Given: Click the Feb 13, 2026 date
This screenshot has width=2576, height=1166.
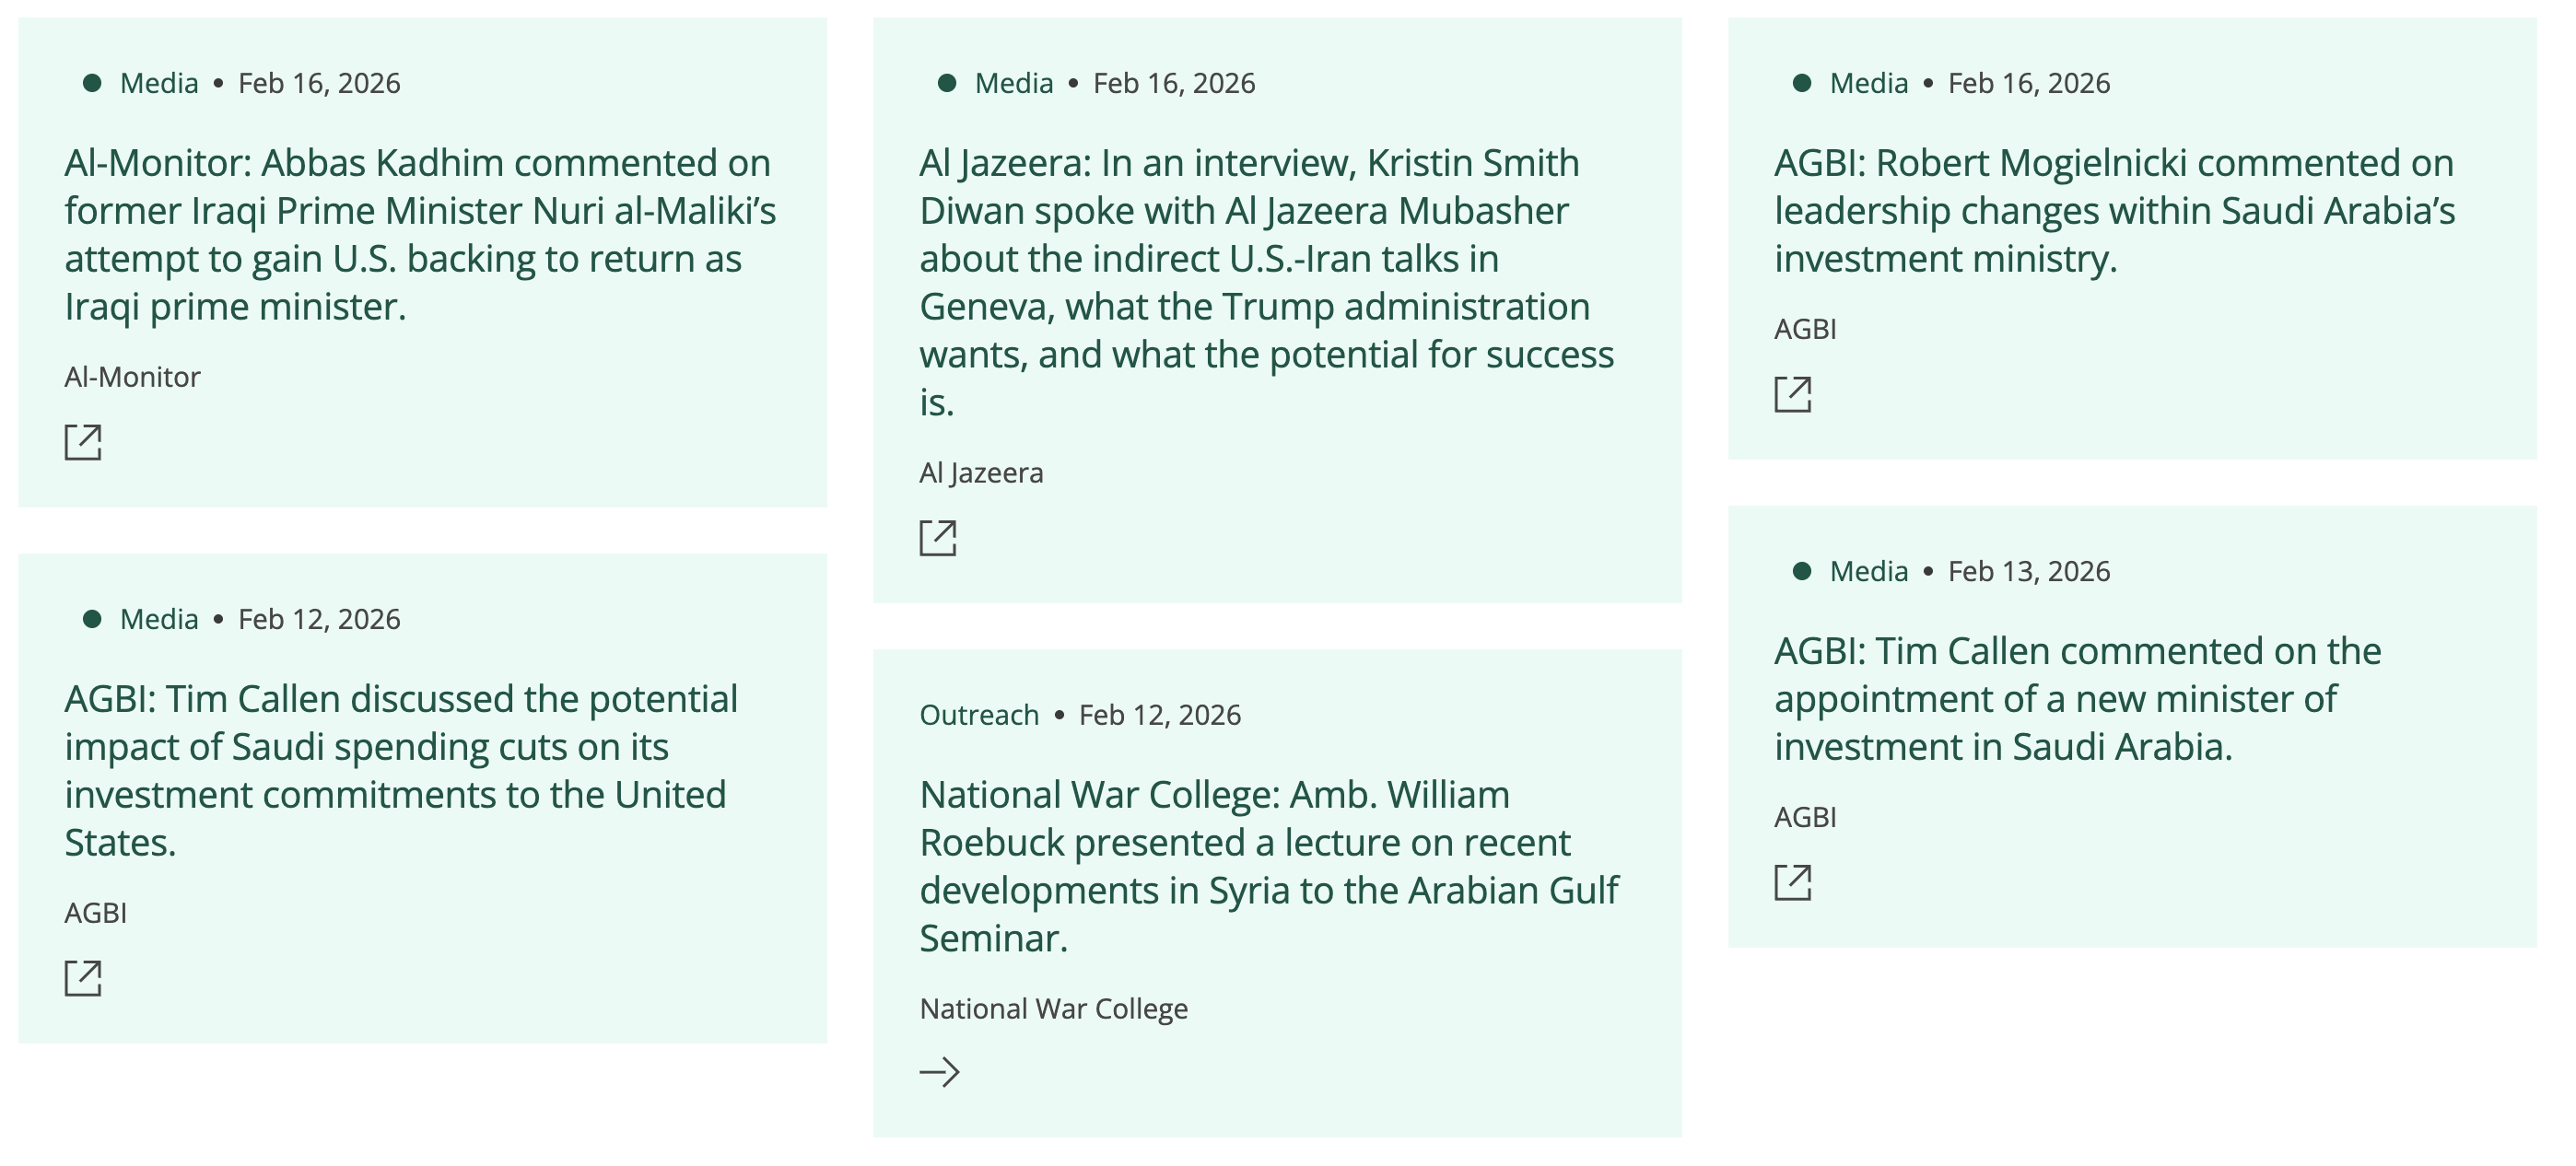Looking at the screenshot, I should tap(2028, 571).
